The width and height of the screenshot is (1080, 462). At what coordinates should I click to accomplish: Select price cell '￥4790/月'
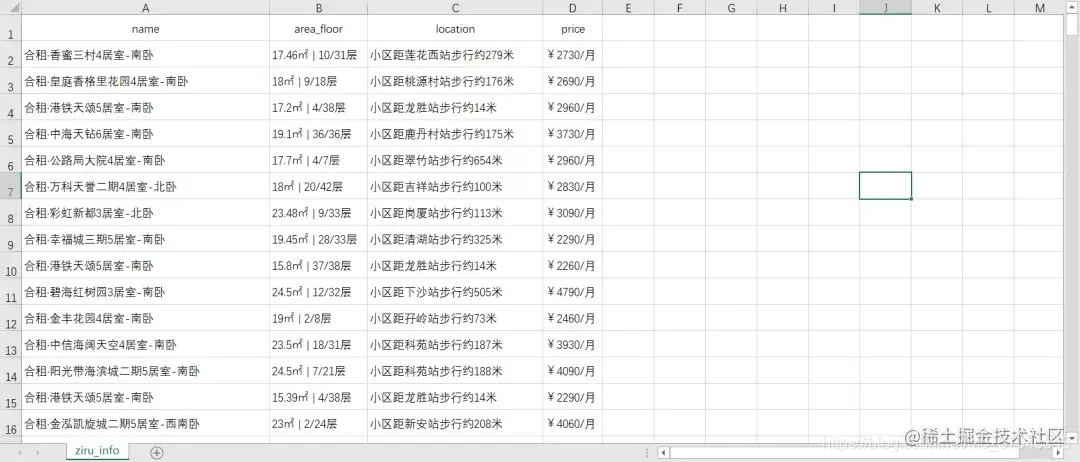coord(572,292)
